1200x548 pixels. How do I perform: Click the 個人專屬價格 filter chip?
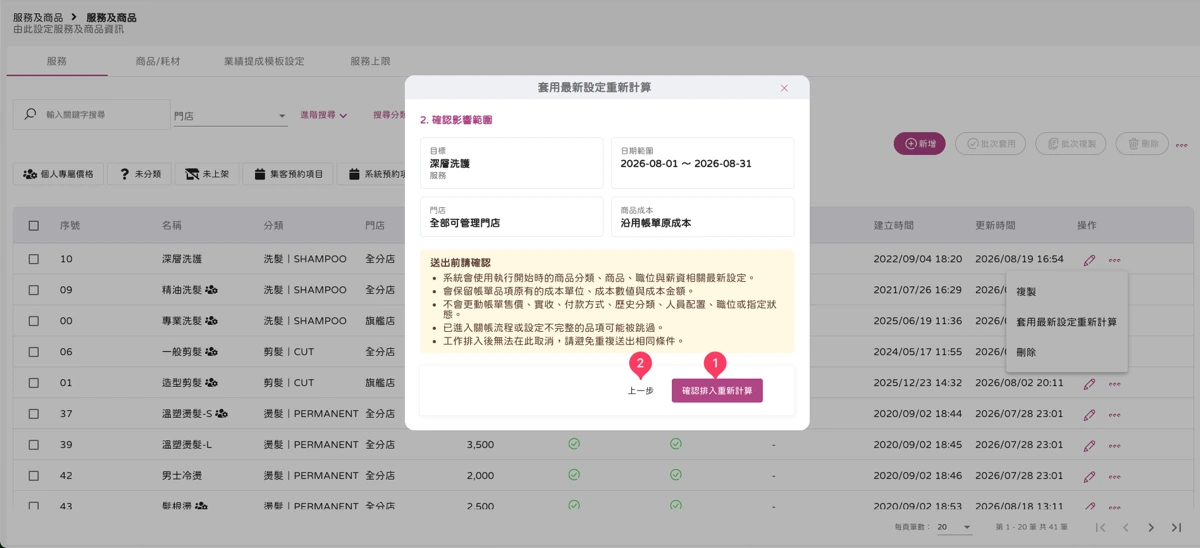58,174
